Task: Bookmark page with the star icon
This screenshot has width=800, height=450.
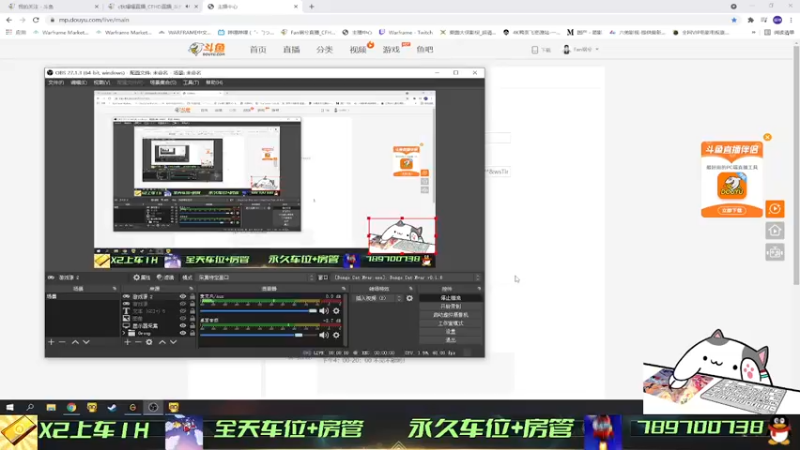Action: pos(734,20)
